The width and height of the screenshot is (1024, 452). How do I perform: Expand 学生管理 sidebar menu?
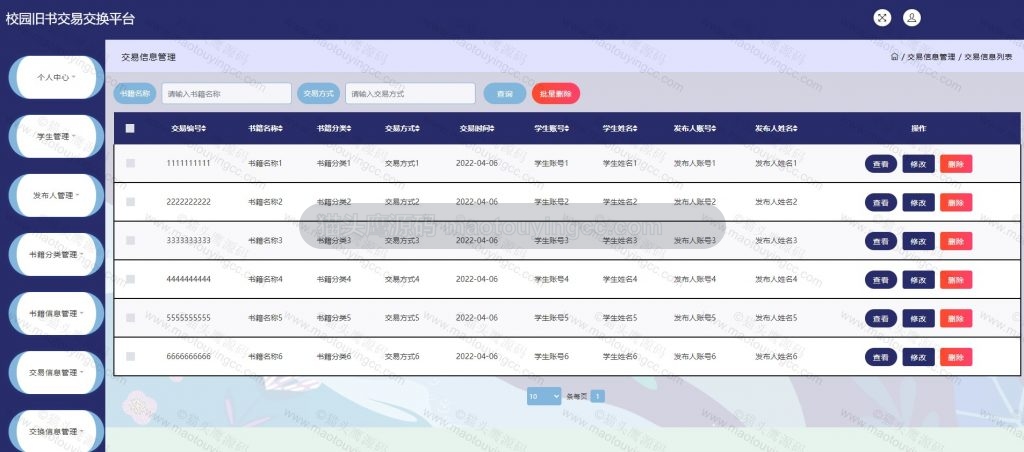(56, 136)
